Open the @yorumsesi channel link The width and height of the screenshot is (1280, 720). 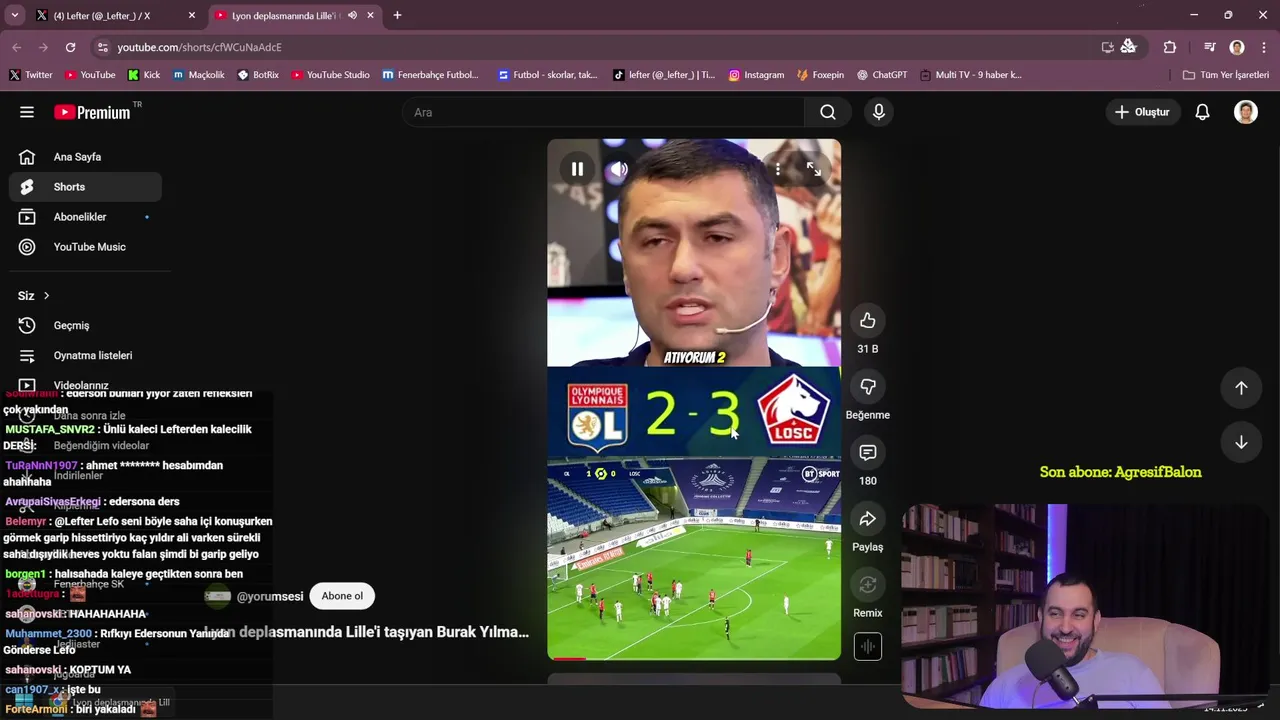point(270,597)
